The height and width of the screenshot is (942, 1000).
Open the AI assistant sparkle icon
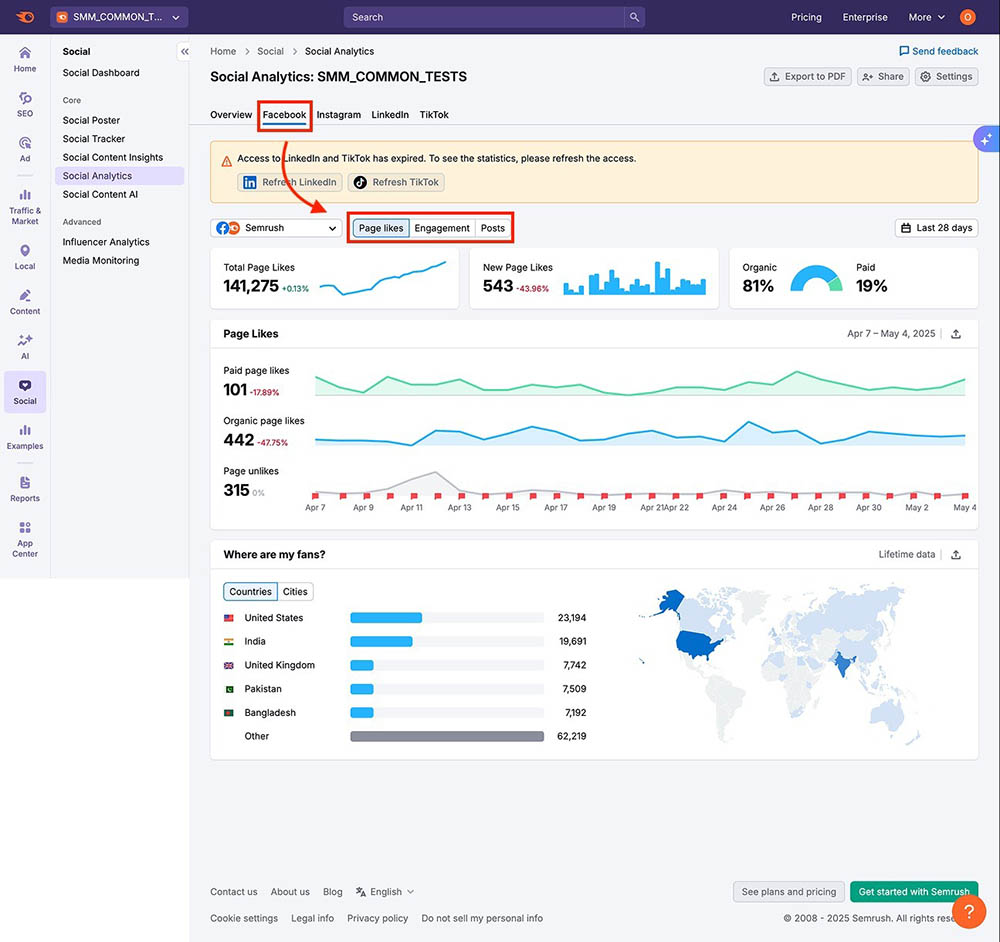pyautogui.click(x=985, y=140)
